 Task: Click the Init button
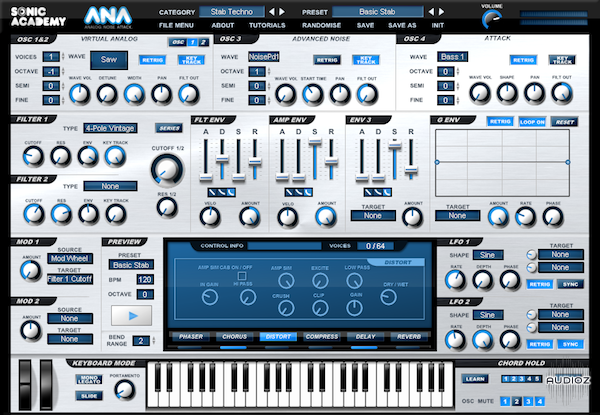438,25
